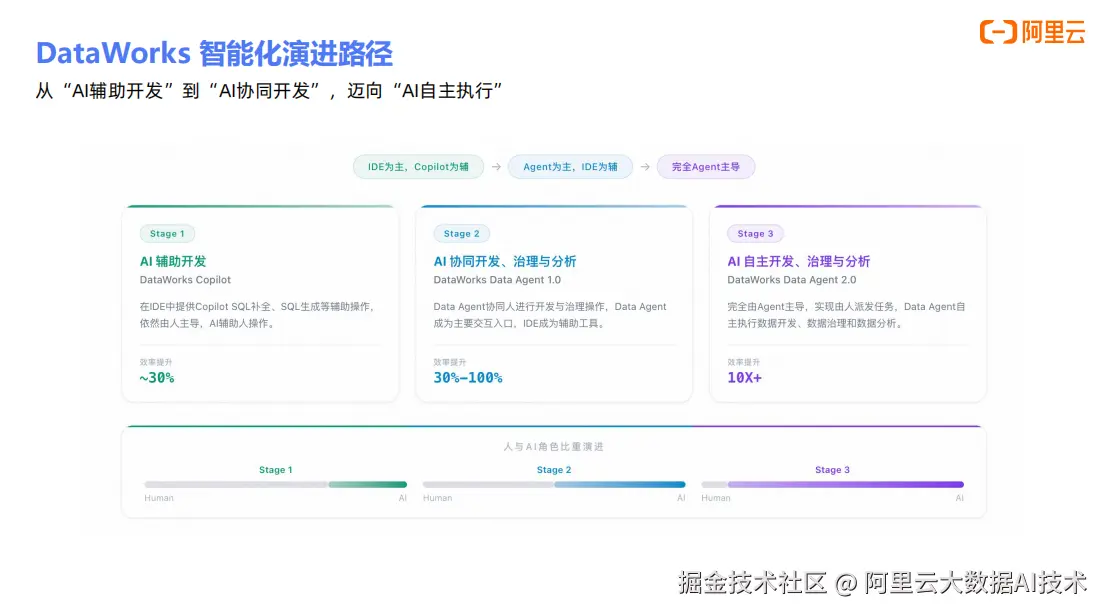The height and width of the screenshot is (615, 1106).
Task: Click the 'DataWorks 智能化演进路径' slide title
Action: 214,54
